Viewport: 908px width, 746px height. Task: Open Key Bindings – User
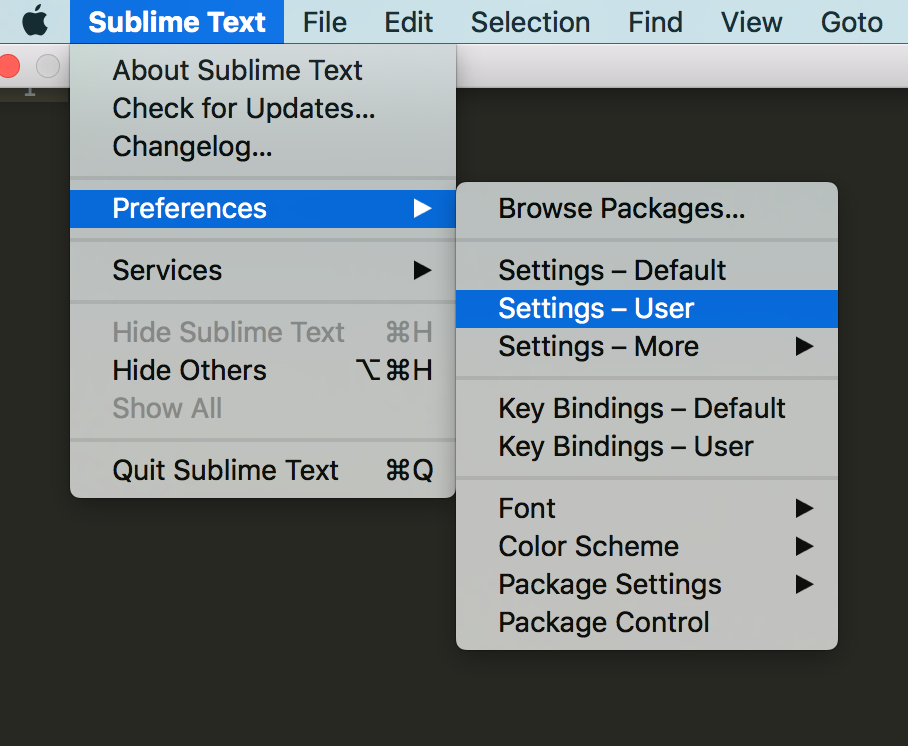pos(647,447)
